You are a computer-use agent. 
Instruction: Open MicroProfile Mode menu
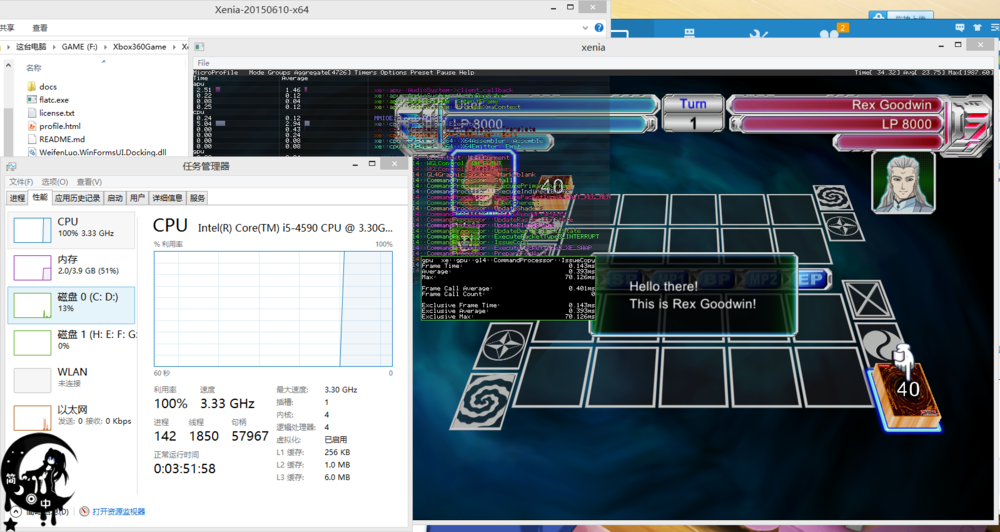click(256, 73)
